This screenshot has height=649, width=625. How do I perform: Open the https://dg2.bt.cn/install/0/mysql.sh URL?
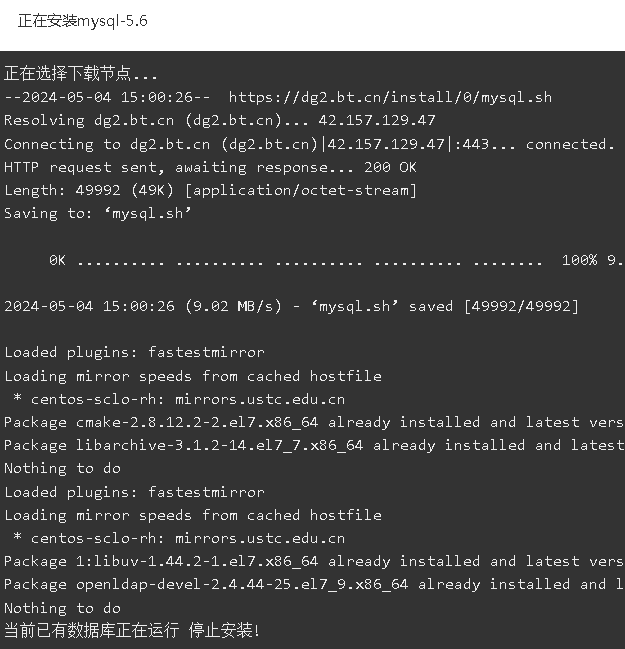[390, 97]
